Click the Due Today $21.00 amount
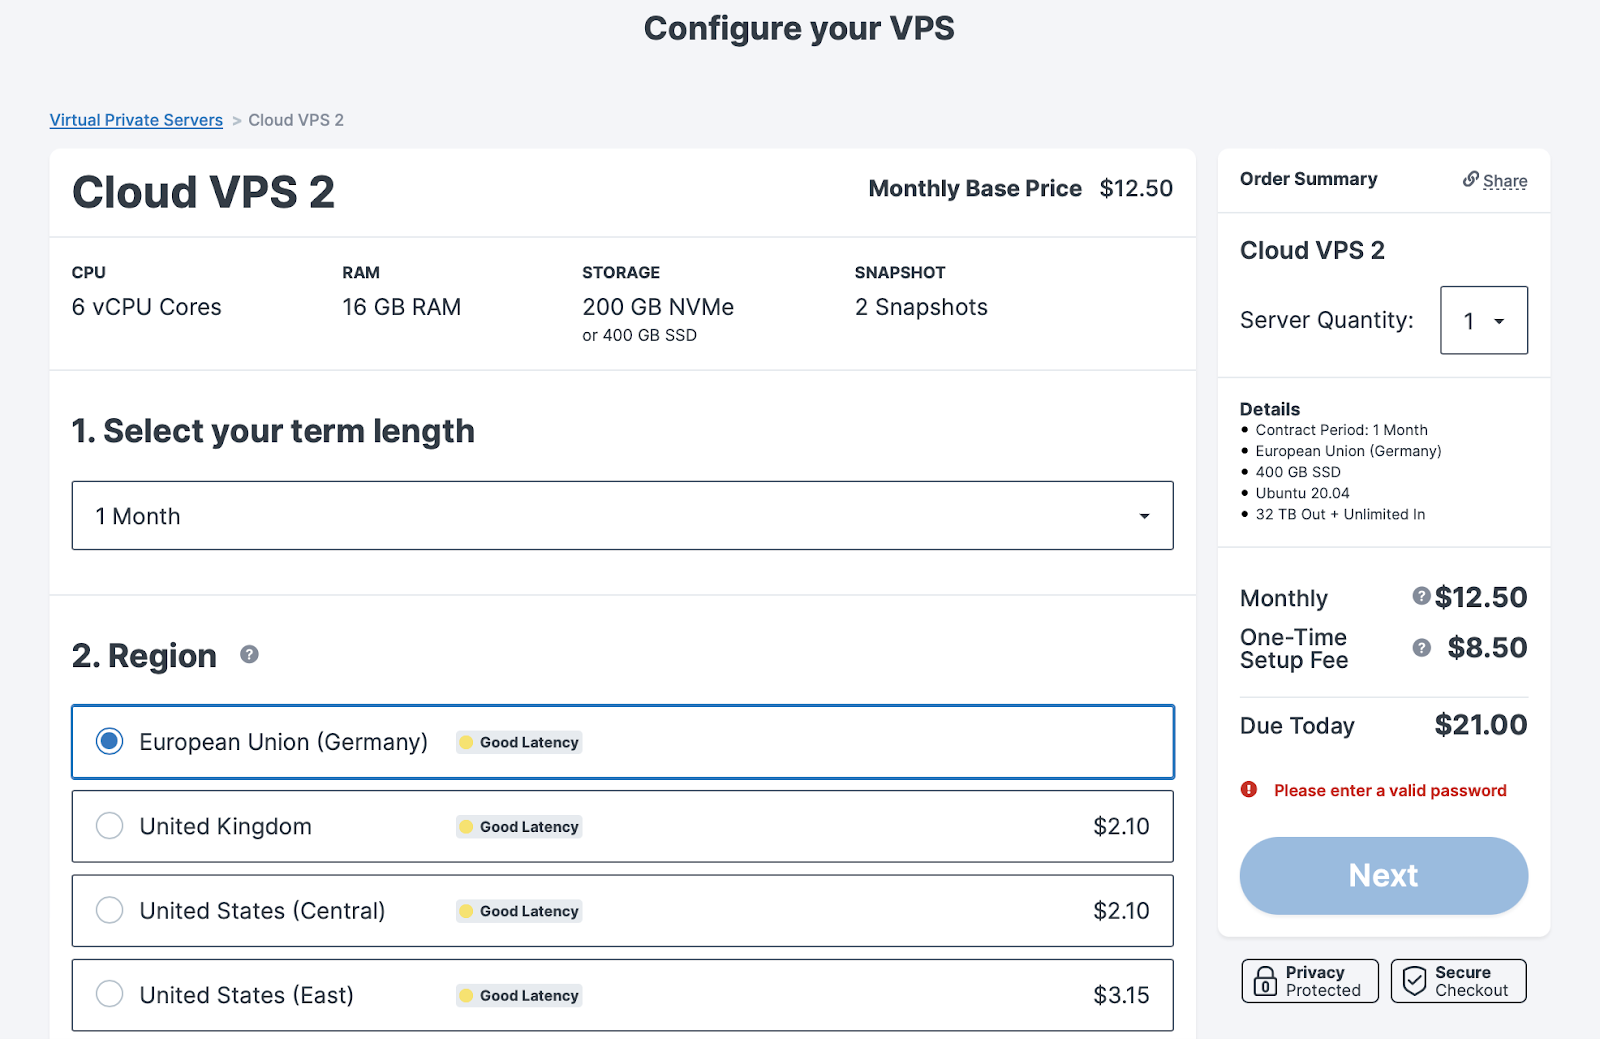This screenshot has height=1039, width=1600. (x=1481, y=725)
